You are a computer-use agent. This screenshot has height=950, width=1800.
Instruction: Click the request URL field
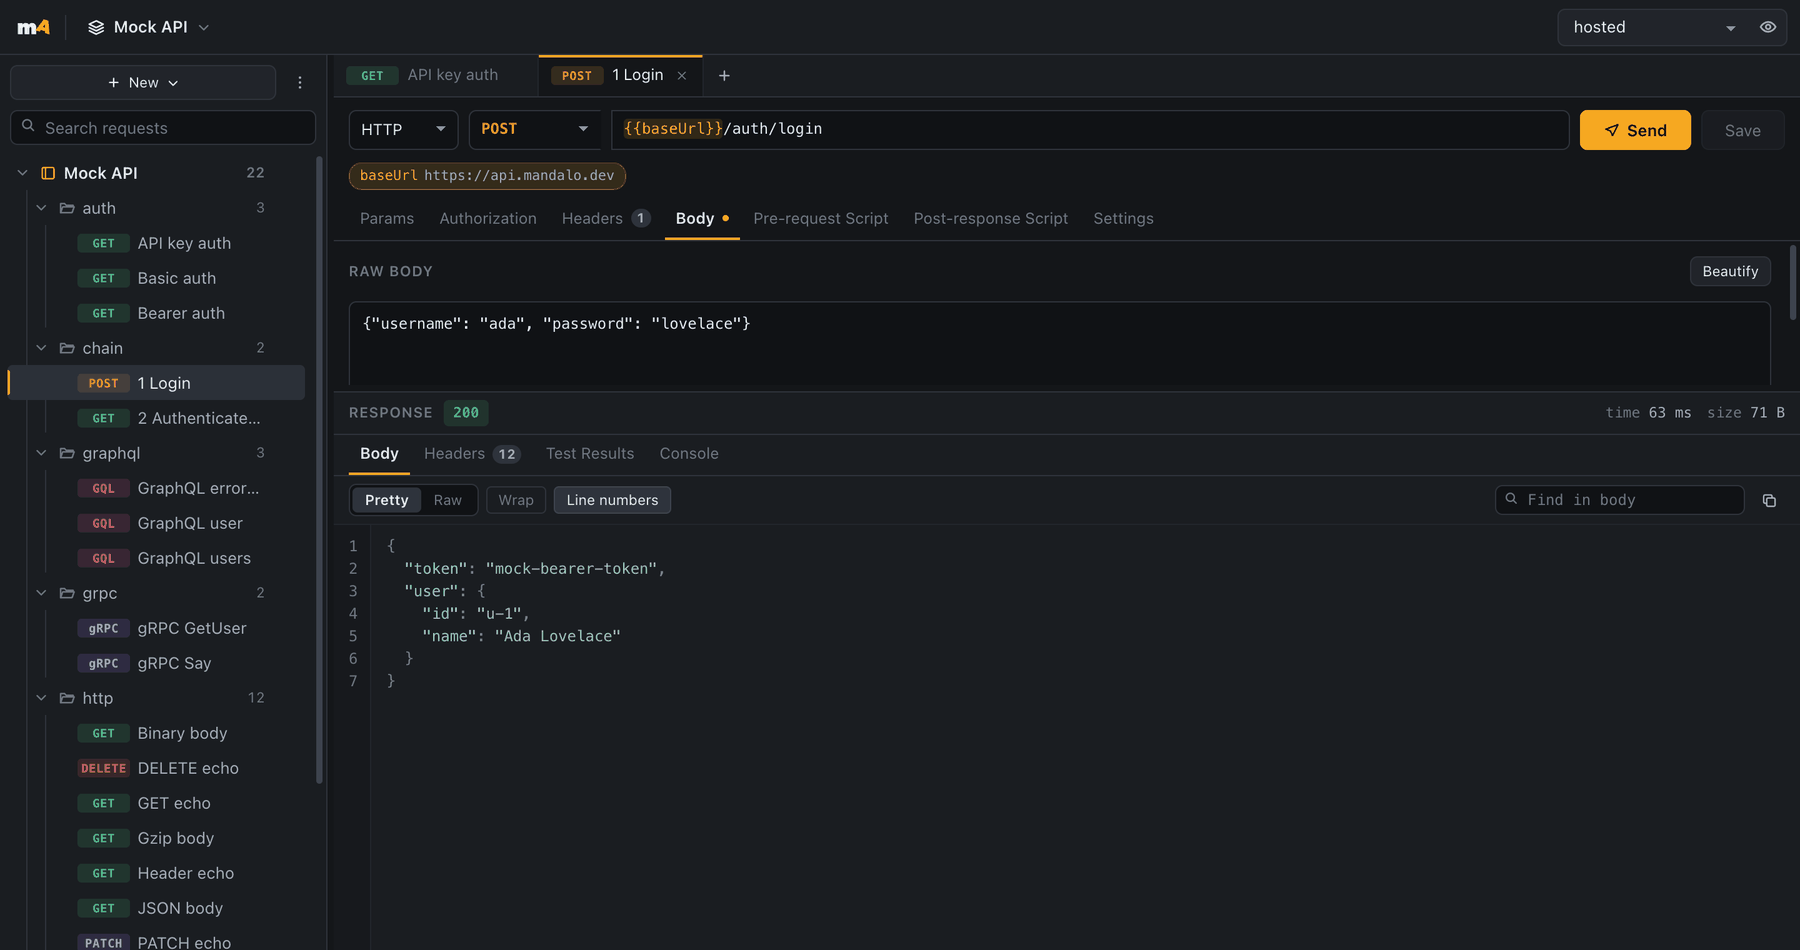point(1089,129)
